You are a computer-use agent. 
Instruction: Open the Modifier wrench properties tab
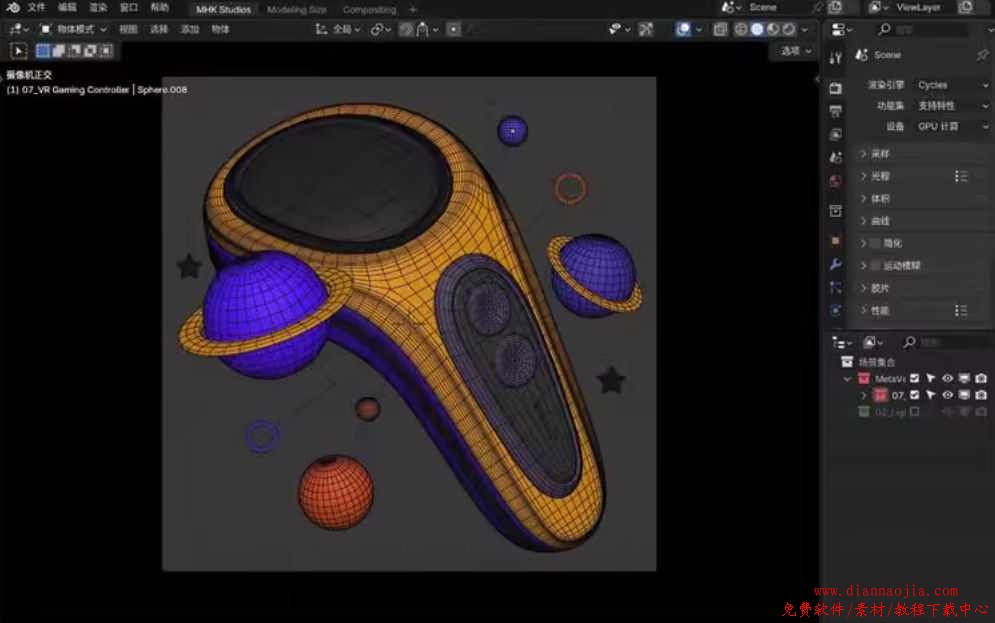(836, 264)
